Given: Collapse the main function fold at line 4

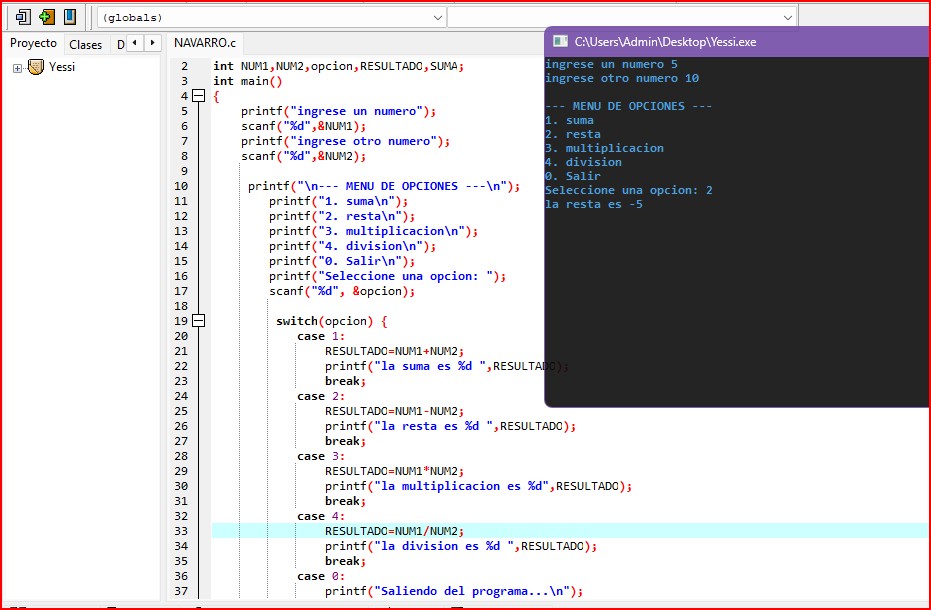Looking at the screenshot, I should (x=198, y=96).
